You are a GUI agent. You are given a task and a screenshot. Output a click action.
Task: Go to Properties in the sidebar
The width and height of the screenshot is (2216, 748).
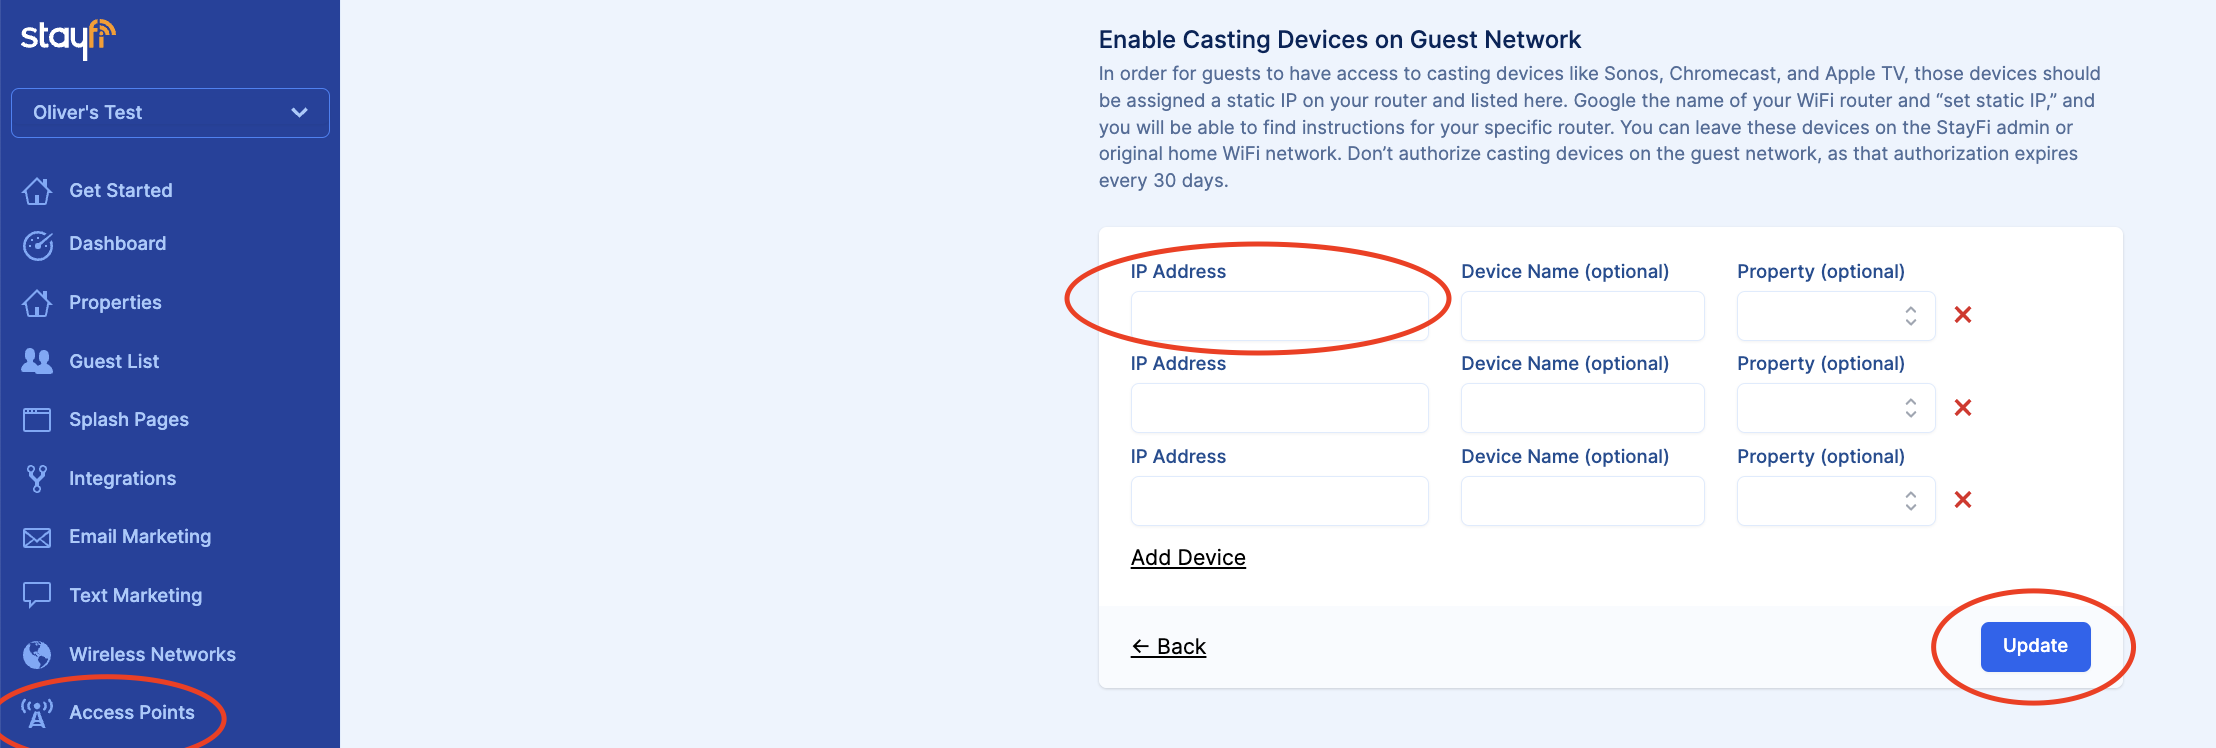pos(115,303)
